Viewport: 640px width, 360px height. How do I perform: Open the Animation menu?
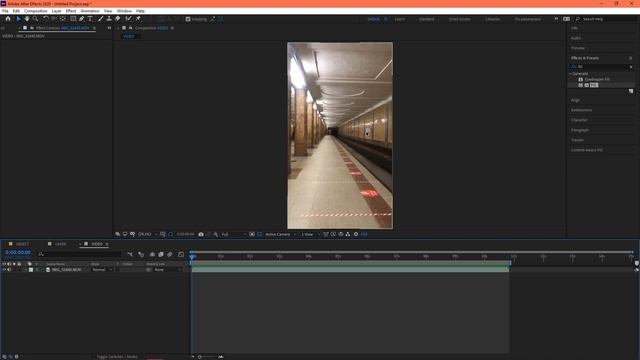point(90,11)
